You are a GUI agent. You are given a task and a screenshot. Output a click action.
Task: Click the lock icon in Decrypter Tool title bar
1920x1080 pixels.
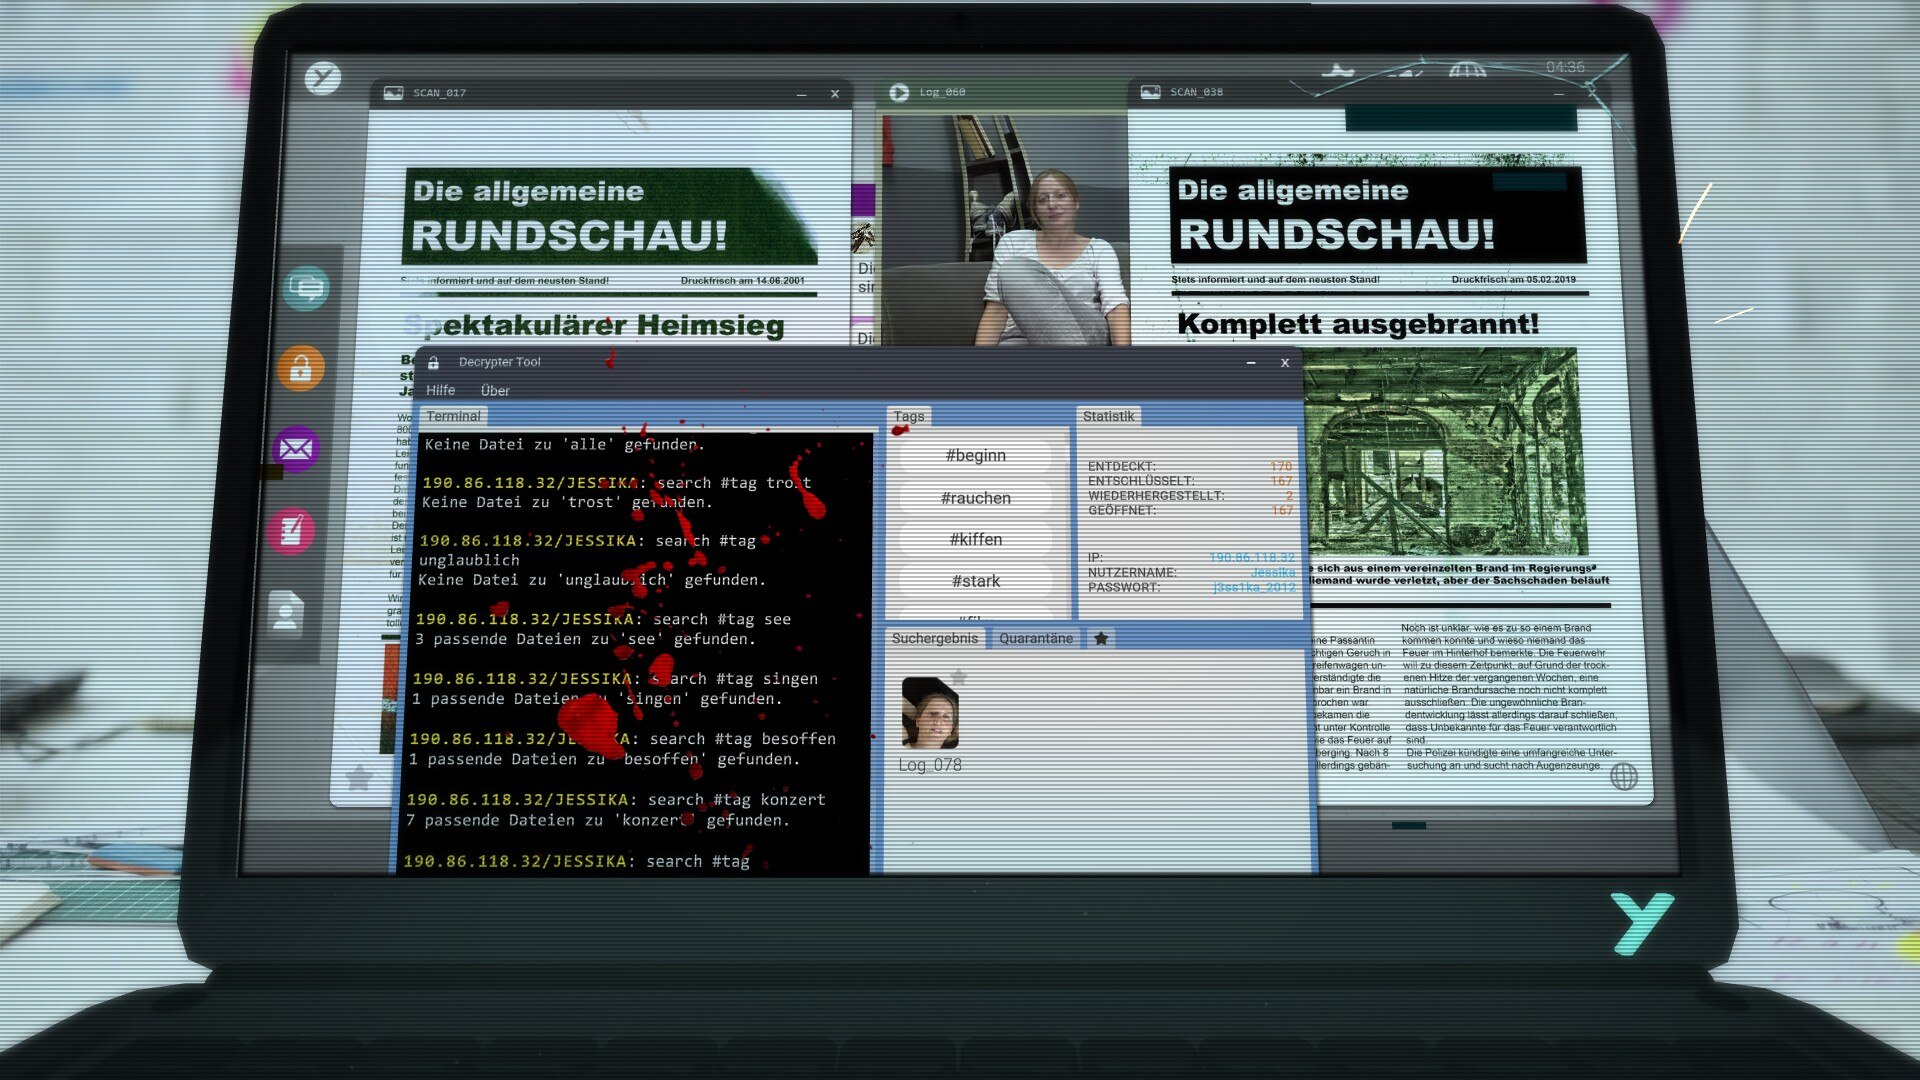[433, 362]
